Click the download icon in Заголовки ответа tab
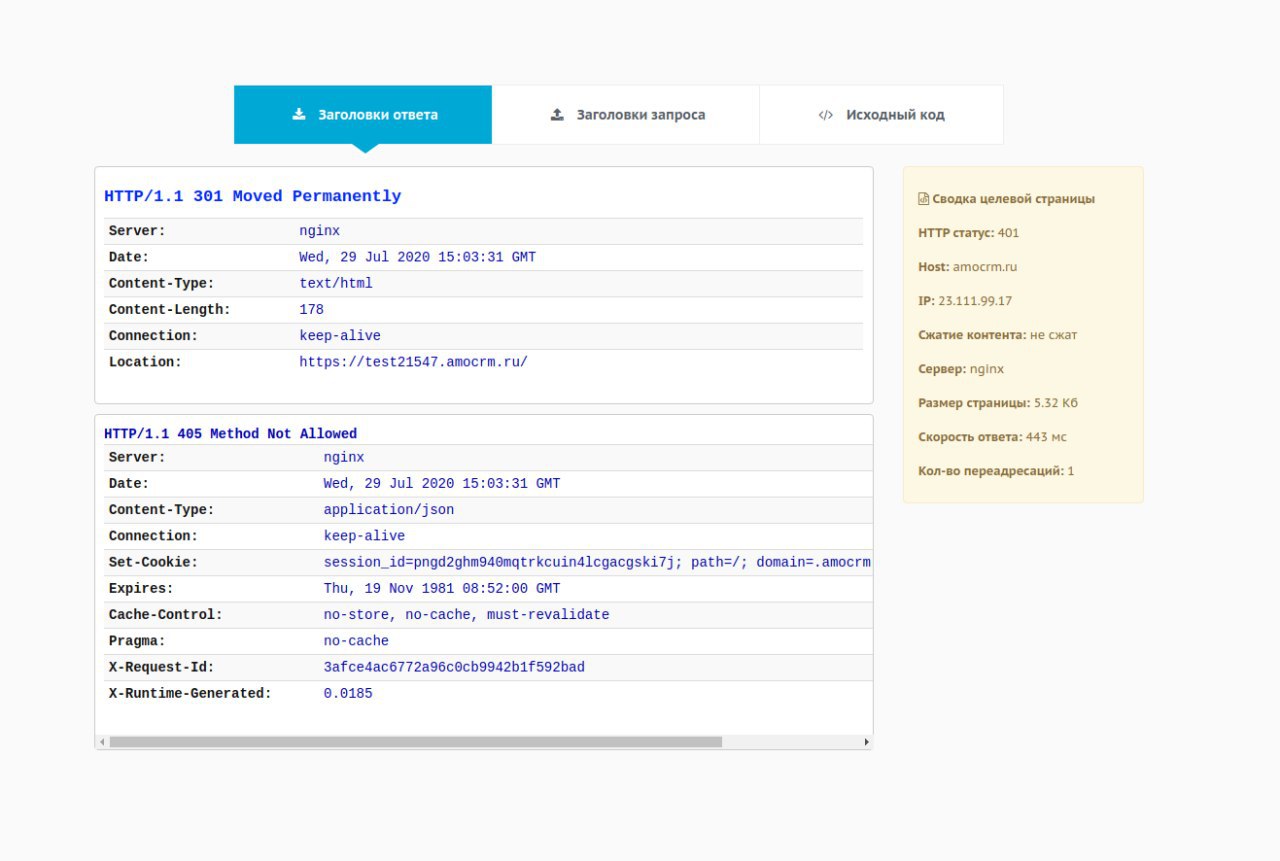Image resolution: width=1280 pixels, height=861 pixels. [298, 114]
